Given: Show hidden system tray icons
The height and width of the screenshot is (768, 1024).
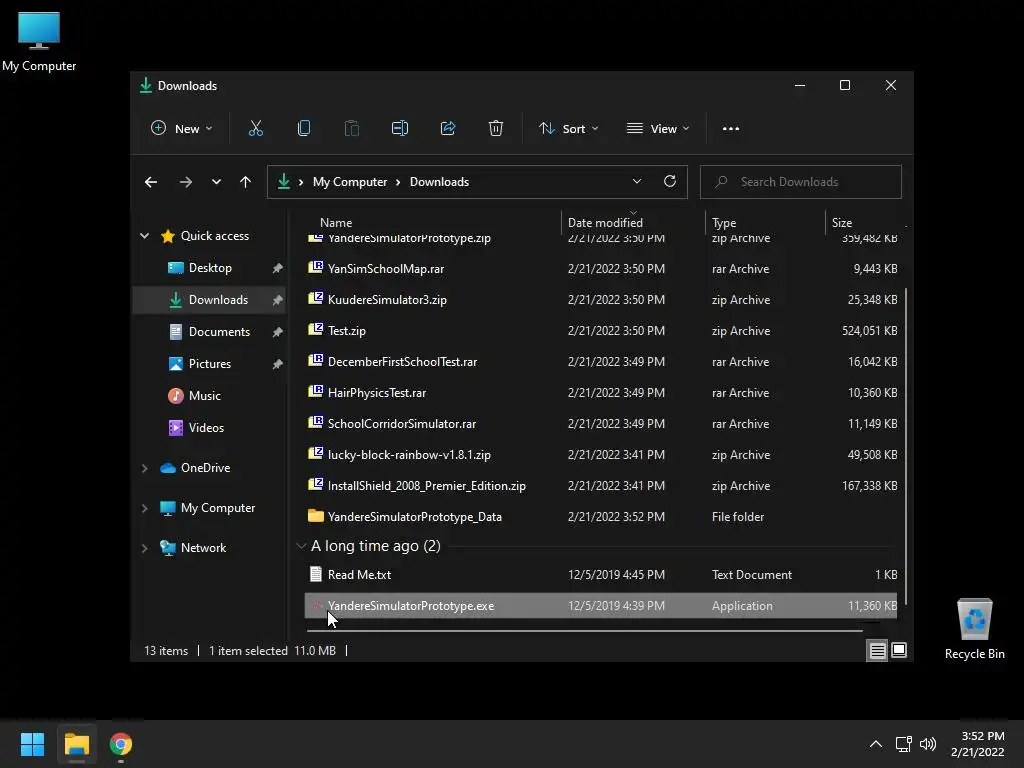Looking at the screenshot, I should click(x=876, y=744).
